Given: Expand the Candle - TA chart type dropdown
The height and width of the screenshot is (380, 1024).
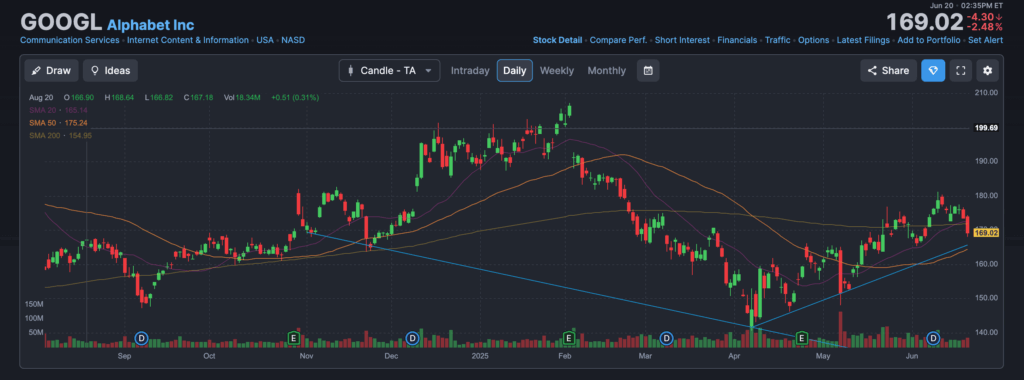Looking at the screenshot, I should coord(389,71).
